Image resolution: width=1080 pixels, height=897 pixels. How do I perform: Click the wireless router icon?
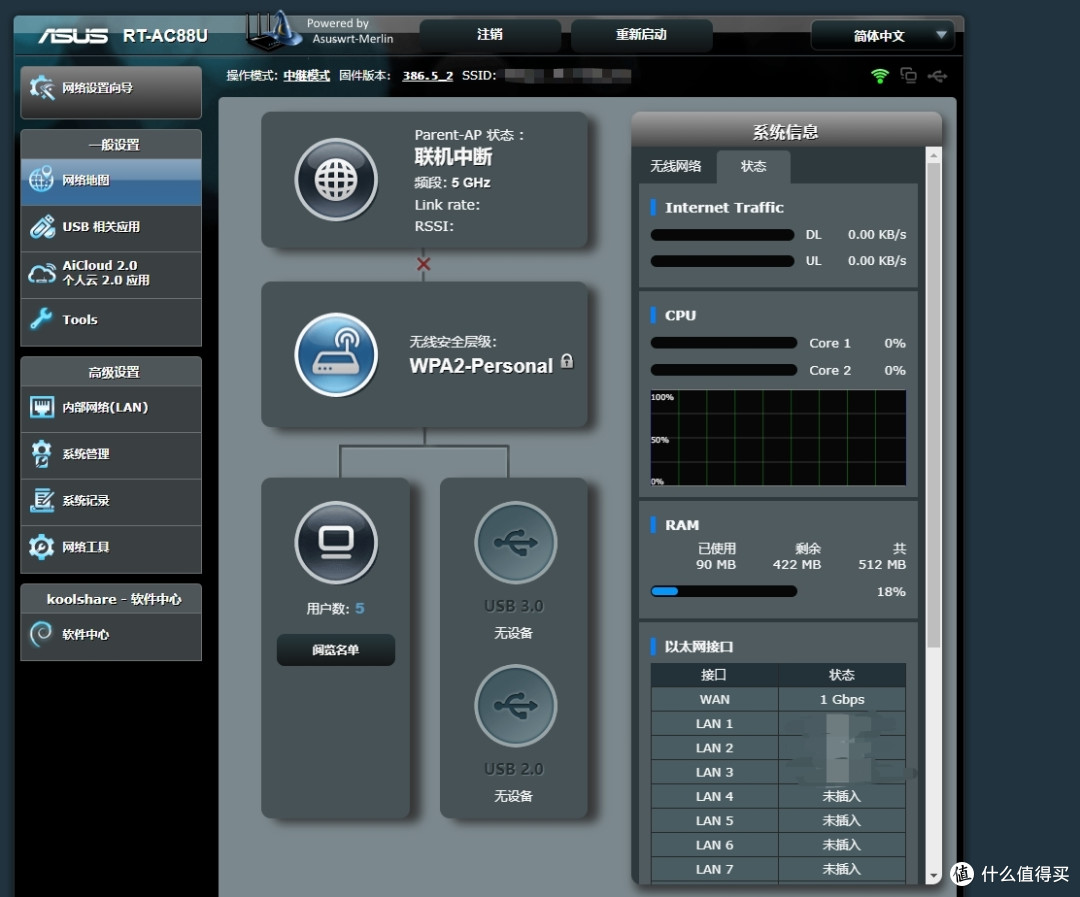click(x=336, y=355)
